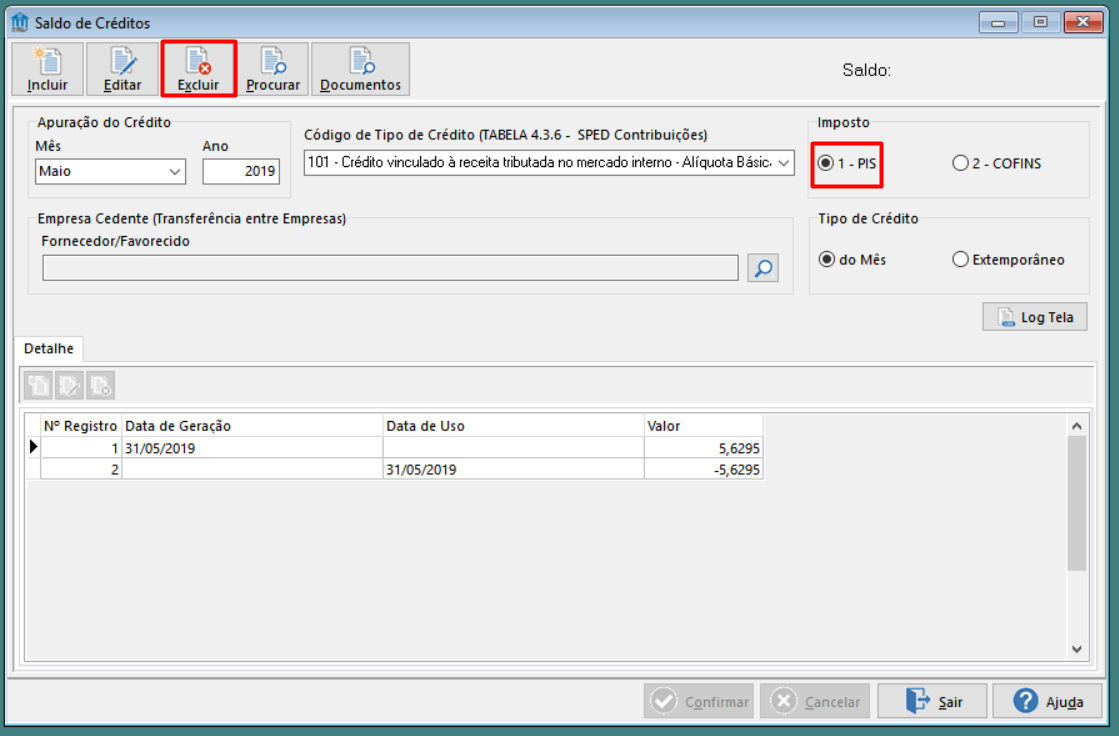Image resolution: width=1119 pixels, height=736 pixels.
Task: Click scrollbar up arrow in detail grid
Action: tap(1077, 426)
